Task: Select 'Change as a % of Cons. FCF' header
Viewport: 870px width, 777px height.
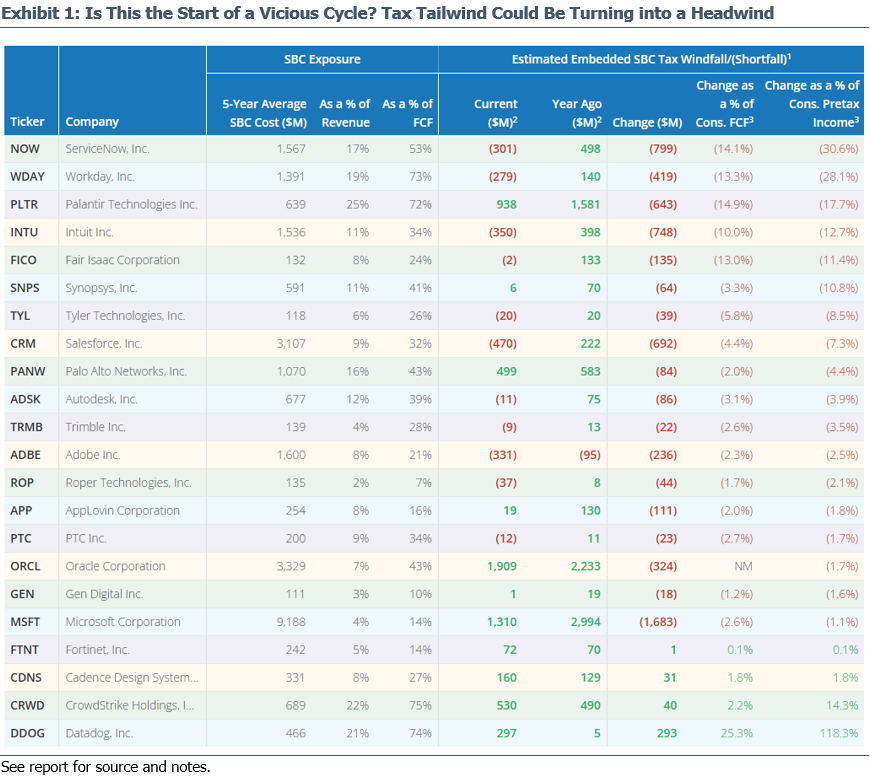Action: (725, 104)
